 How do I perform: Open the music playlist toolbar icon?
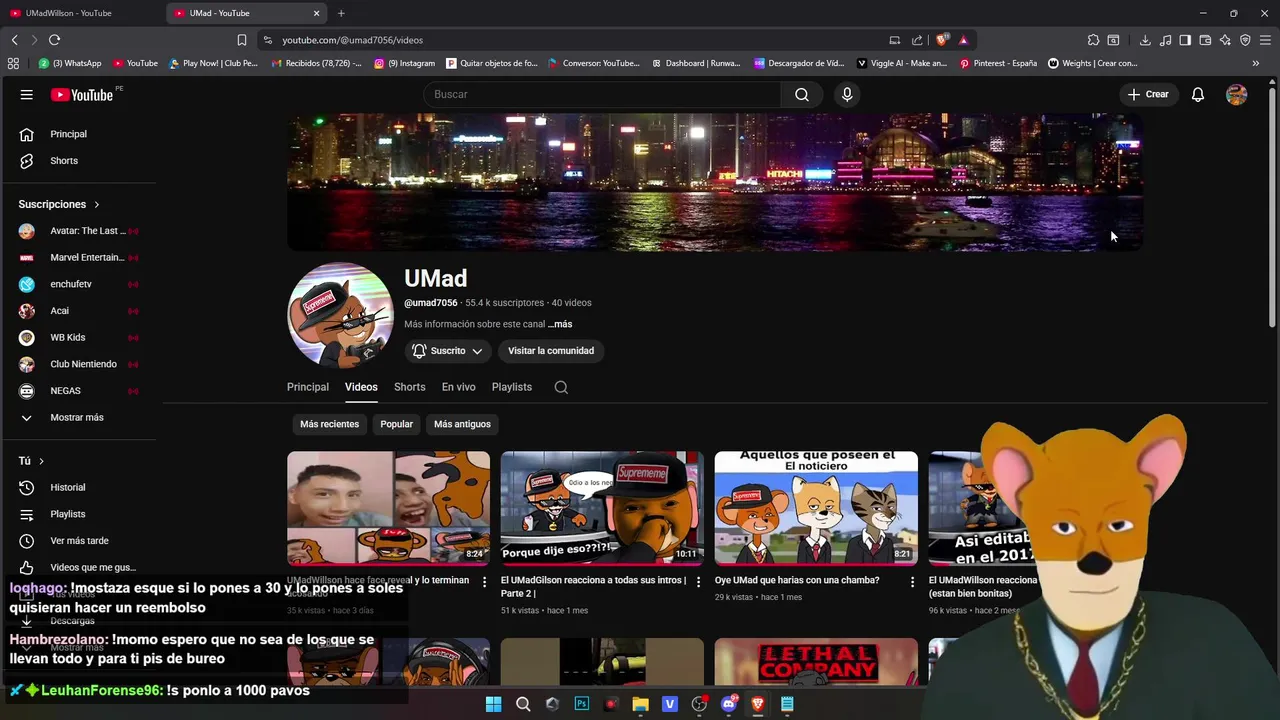click(x=1165, y=40)
